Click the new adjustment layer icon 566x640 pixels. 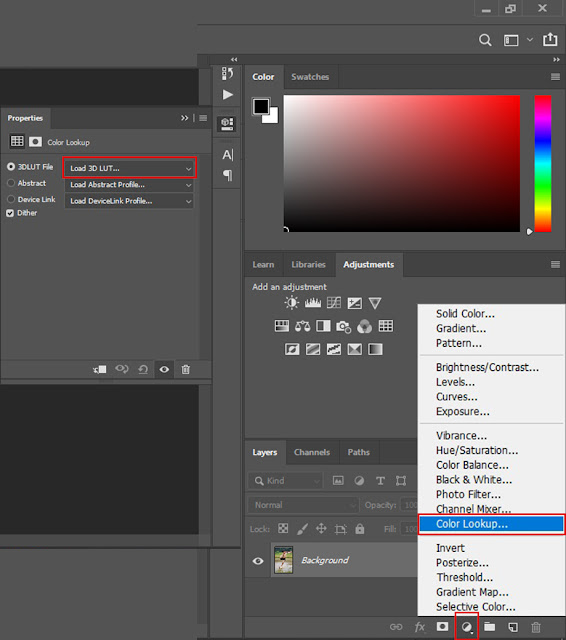pos(467,627)
